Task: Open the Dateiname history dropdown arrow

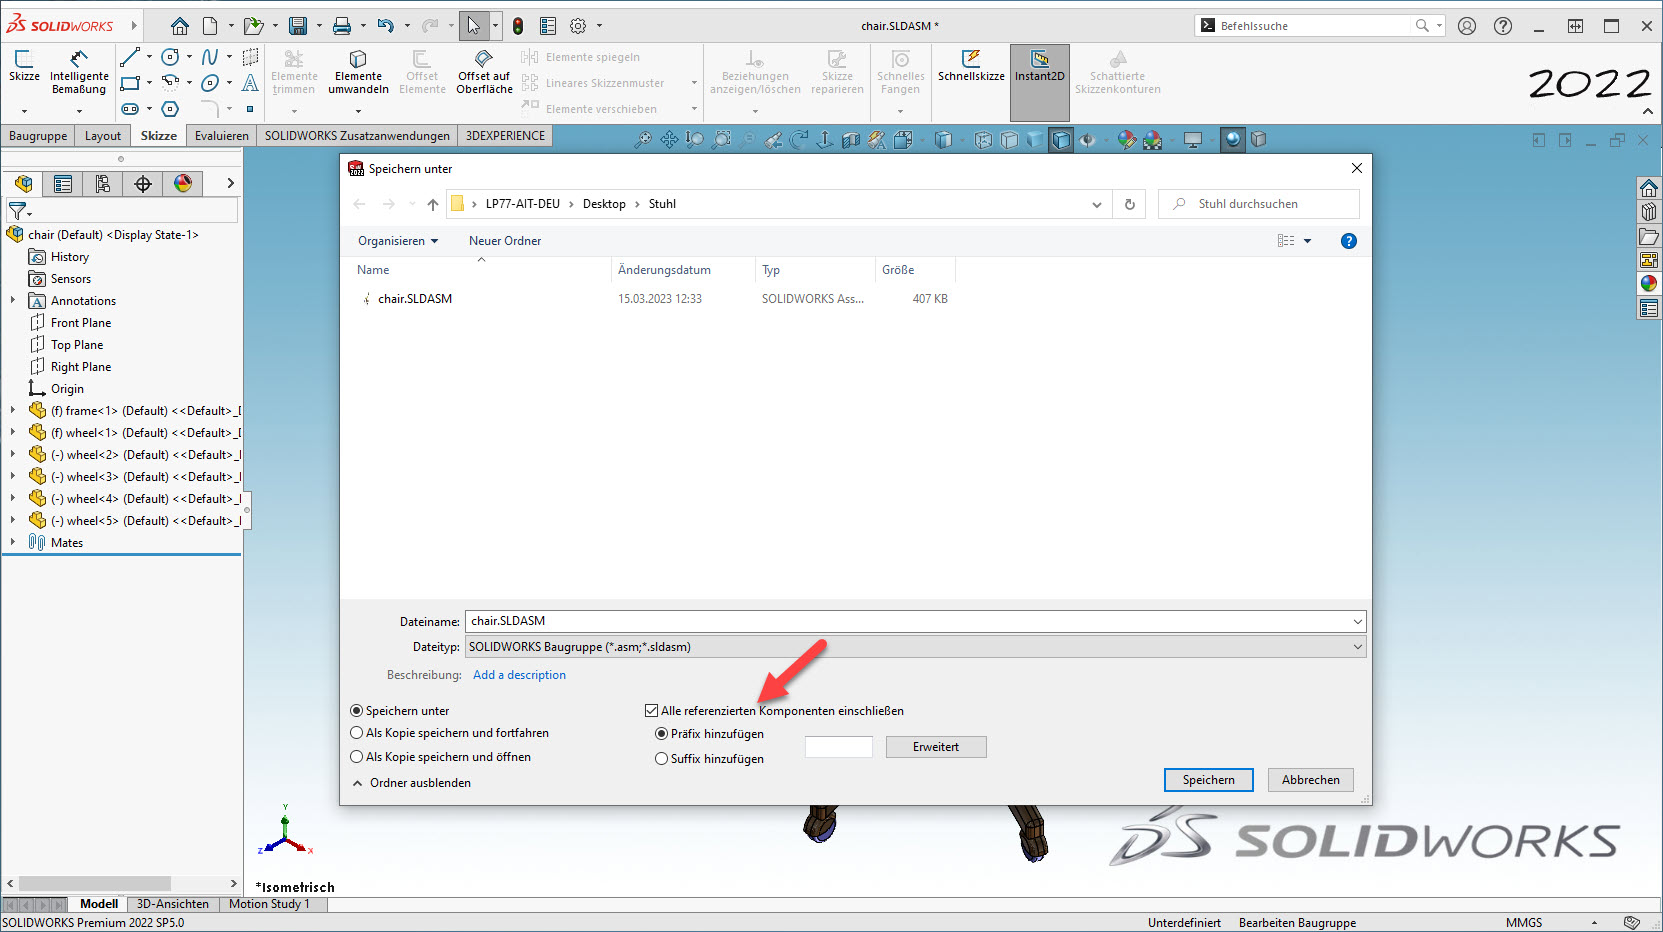Action: pyautogui.click(x=1357, y=622)
